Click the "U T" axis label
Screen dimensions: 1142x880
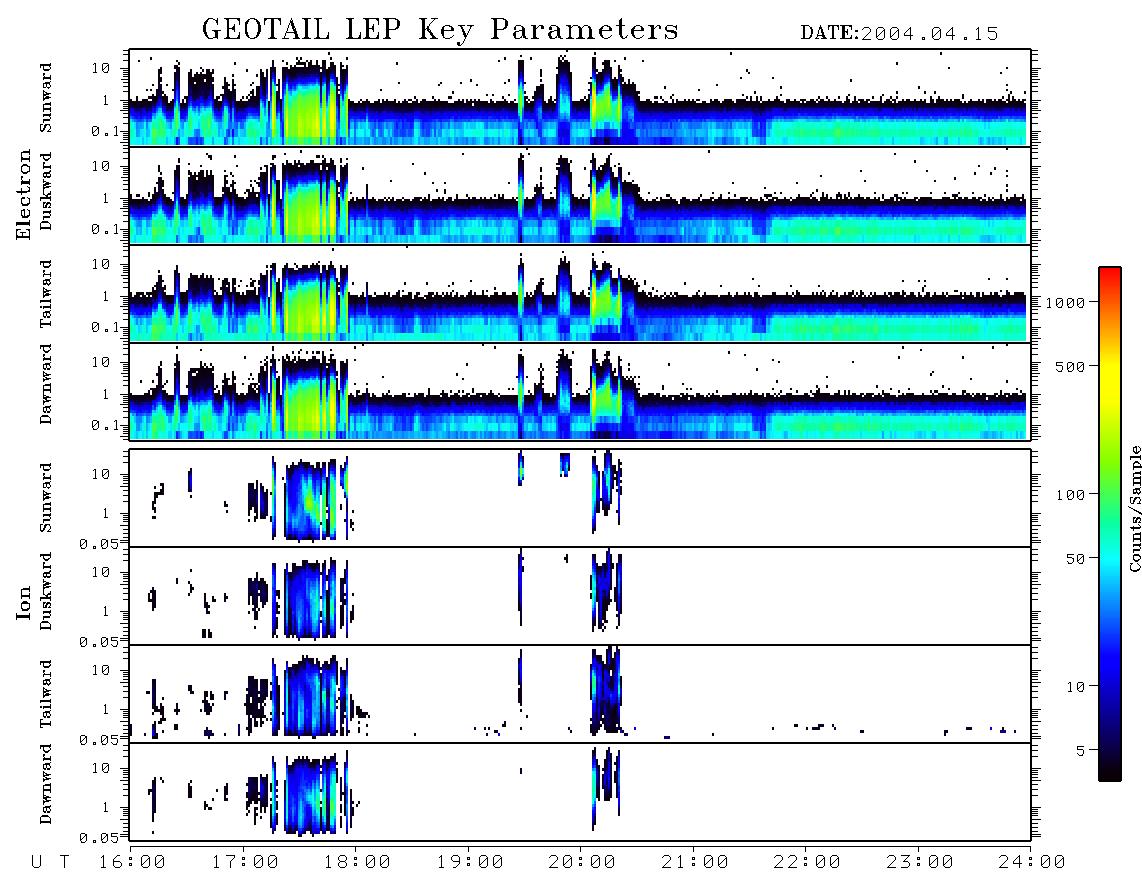50,863
